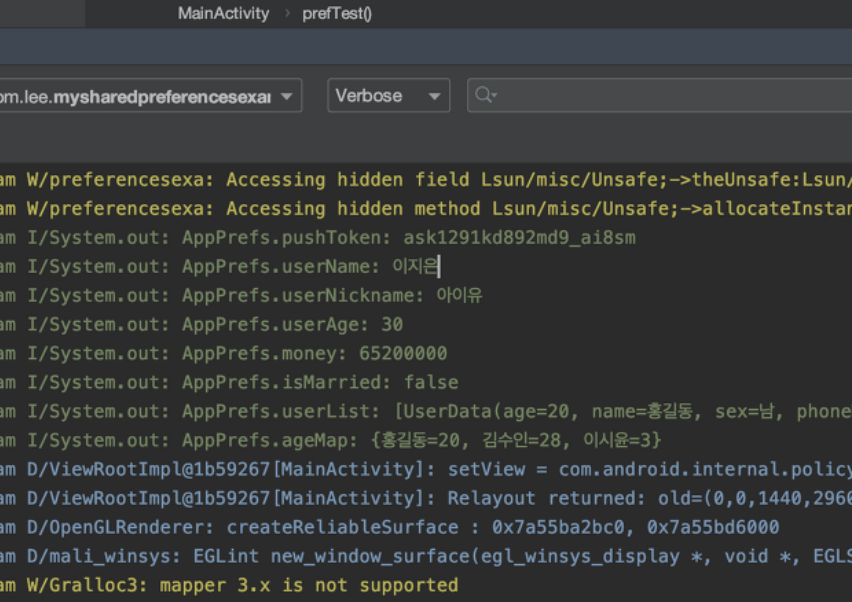Click the search magnifier icon in Logcat
The image size is (852, 602).
click(484, 95)
